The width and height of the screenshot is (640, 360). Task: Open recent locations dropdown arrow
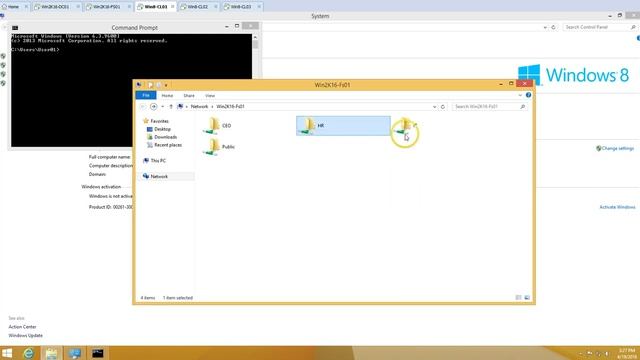point(162,107)
